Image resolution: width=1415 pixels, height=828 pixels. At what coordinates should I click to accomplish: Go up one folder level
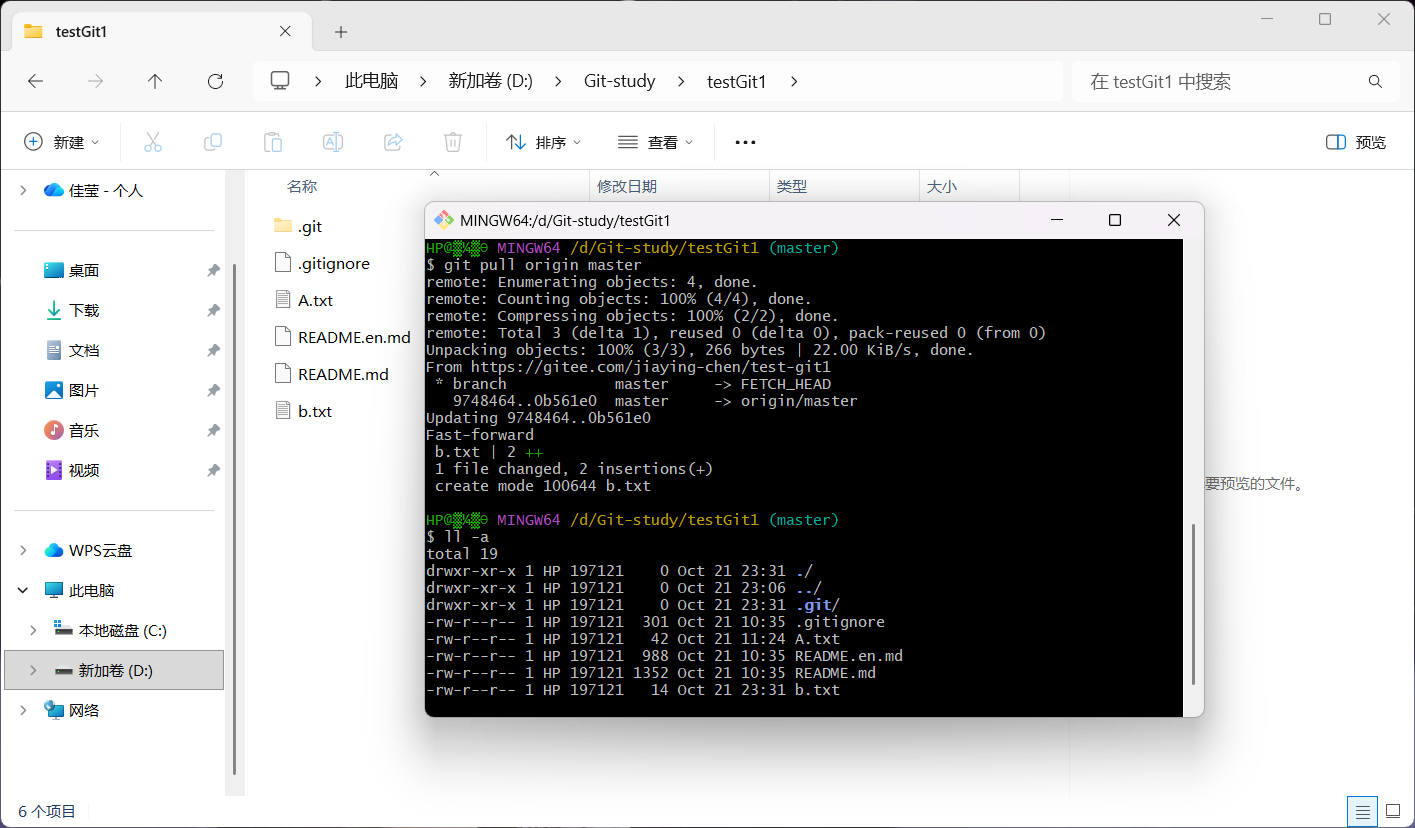155,81
